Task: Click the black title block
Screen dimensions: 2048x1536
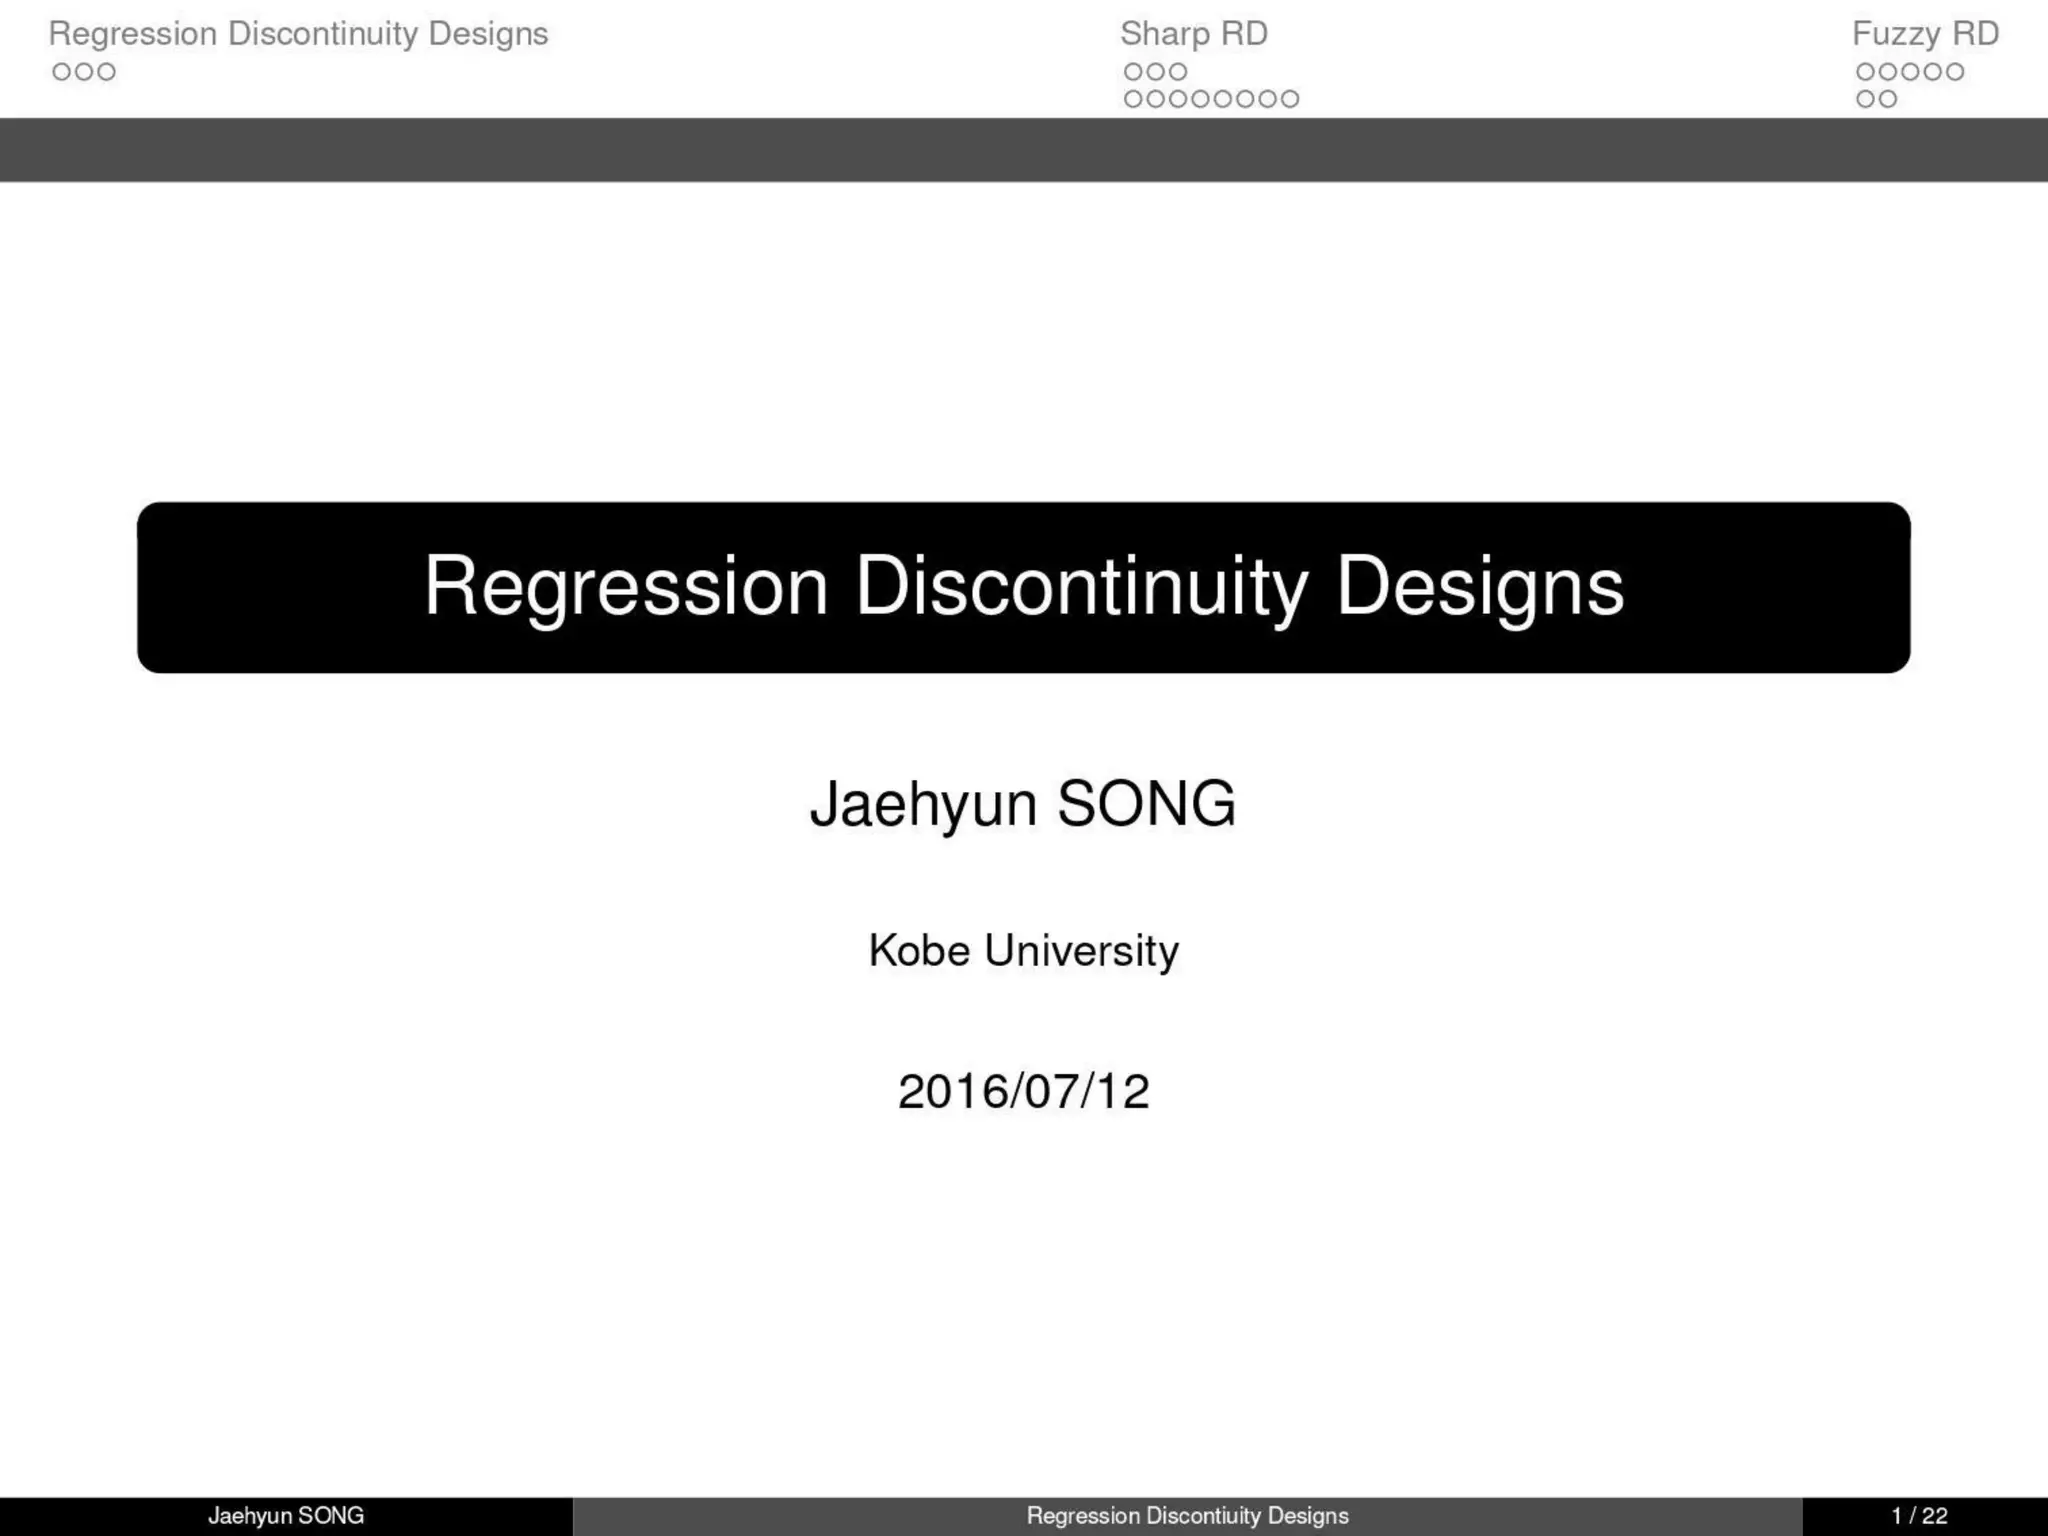Action: pos(1023,587)
